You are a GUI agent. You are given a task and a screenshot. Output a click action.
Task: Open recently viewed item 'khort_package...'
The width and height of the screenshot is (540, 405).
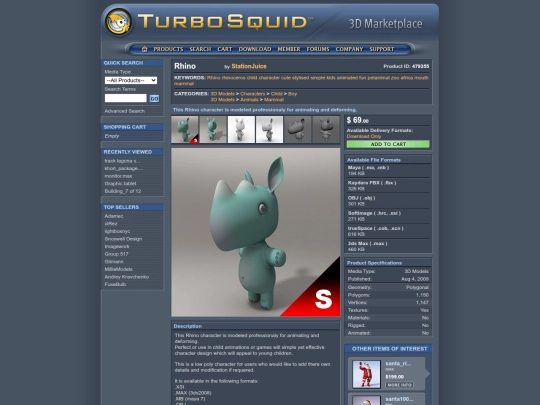pos(124,168)
